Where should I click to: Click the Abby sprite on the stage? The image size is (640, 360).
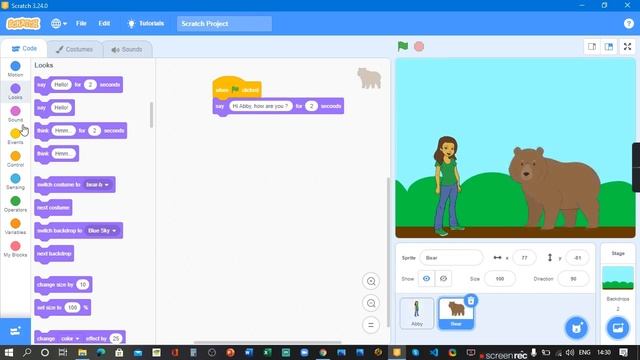448,186
